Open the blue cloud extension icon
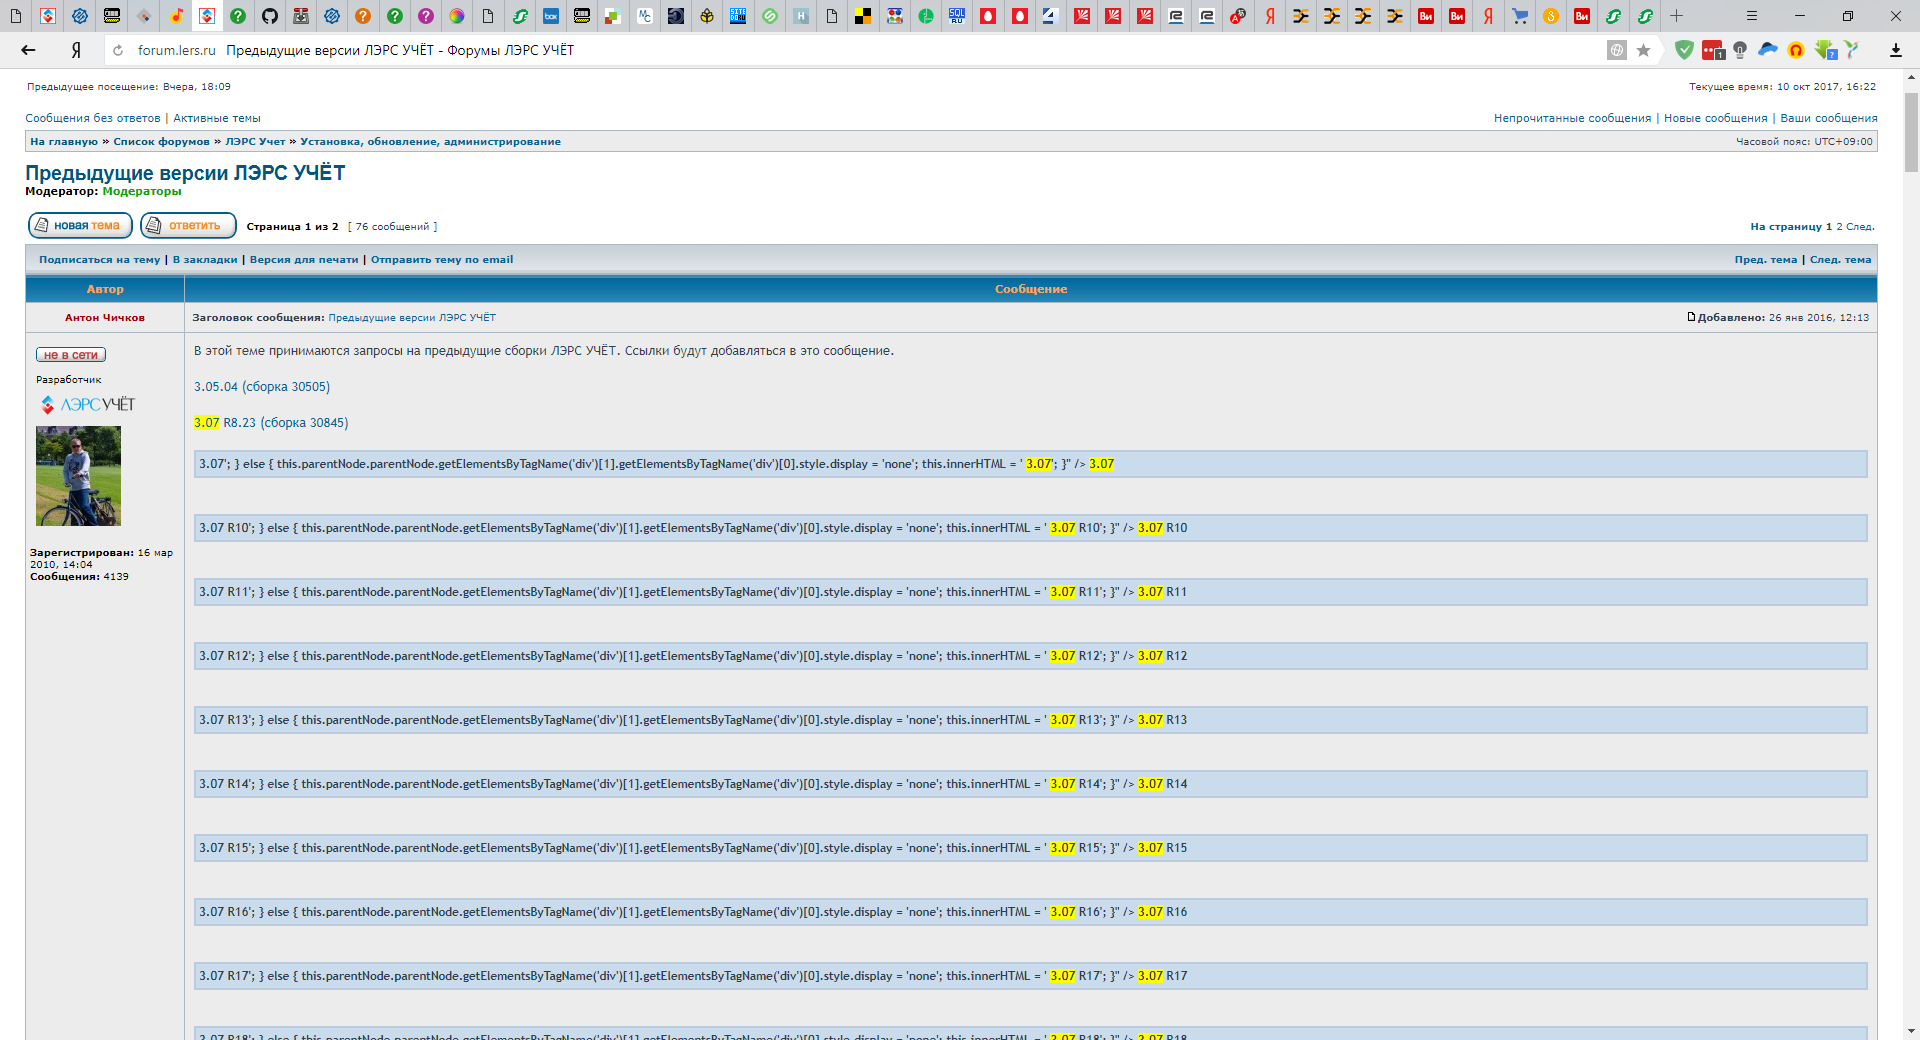 pyautogui.click(x=1768, y=49)
